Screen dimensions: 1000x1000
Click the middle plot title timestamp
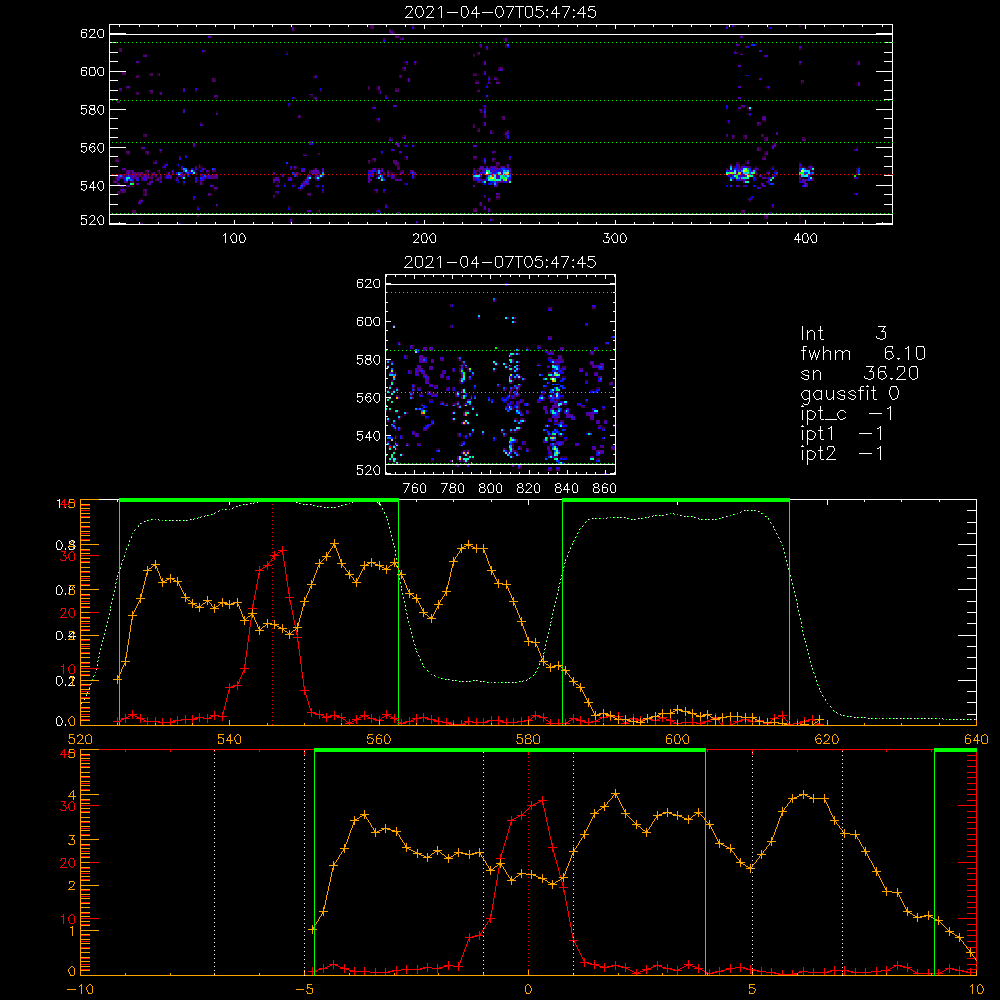[x=501, y=262]
